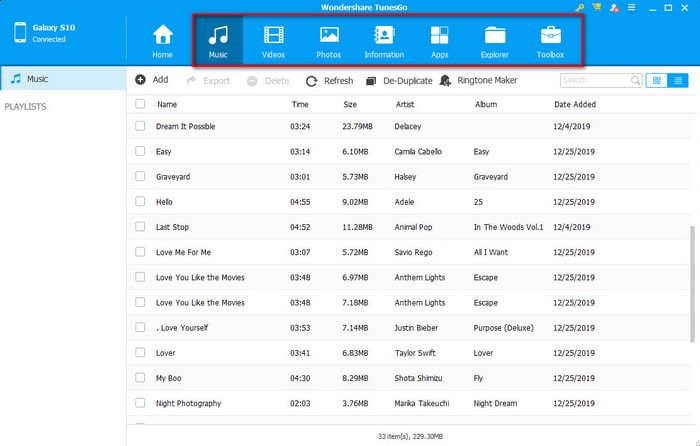Open the Apps section
The width and height of the screenshot is (700, 446).
click(x=439, y=42)
